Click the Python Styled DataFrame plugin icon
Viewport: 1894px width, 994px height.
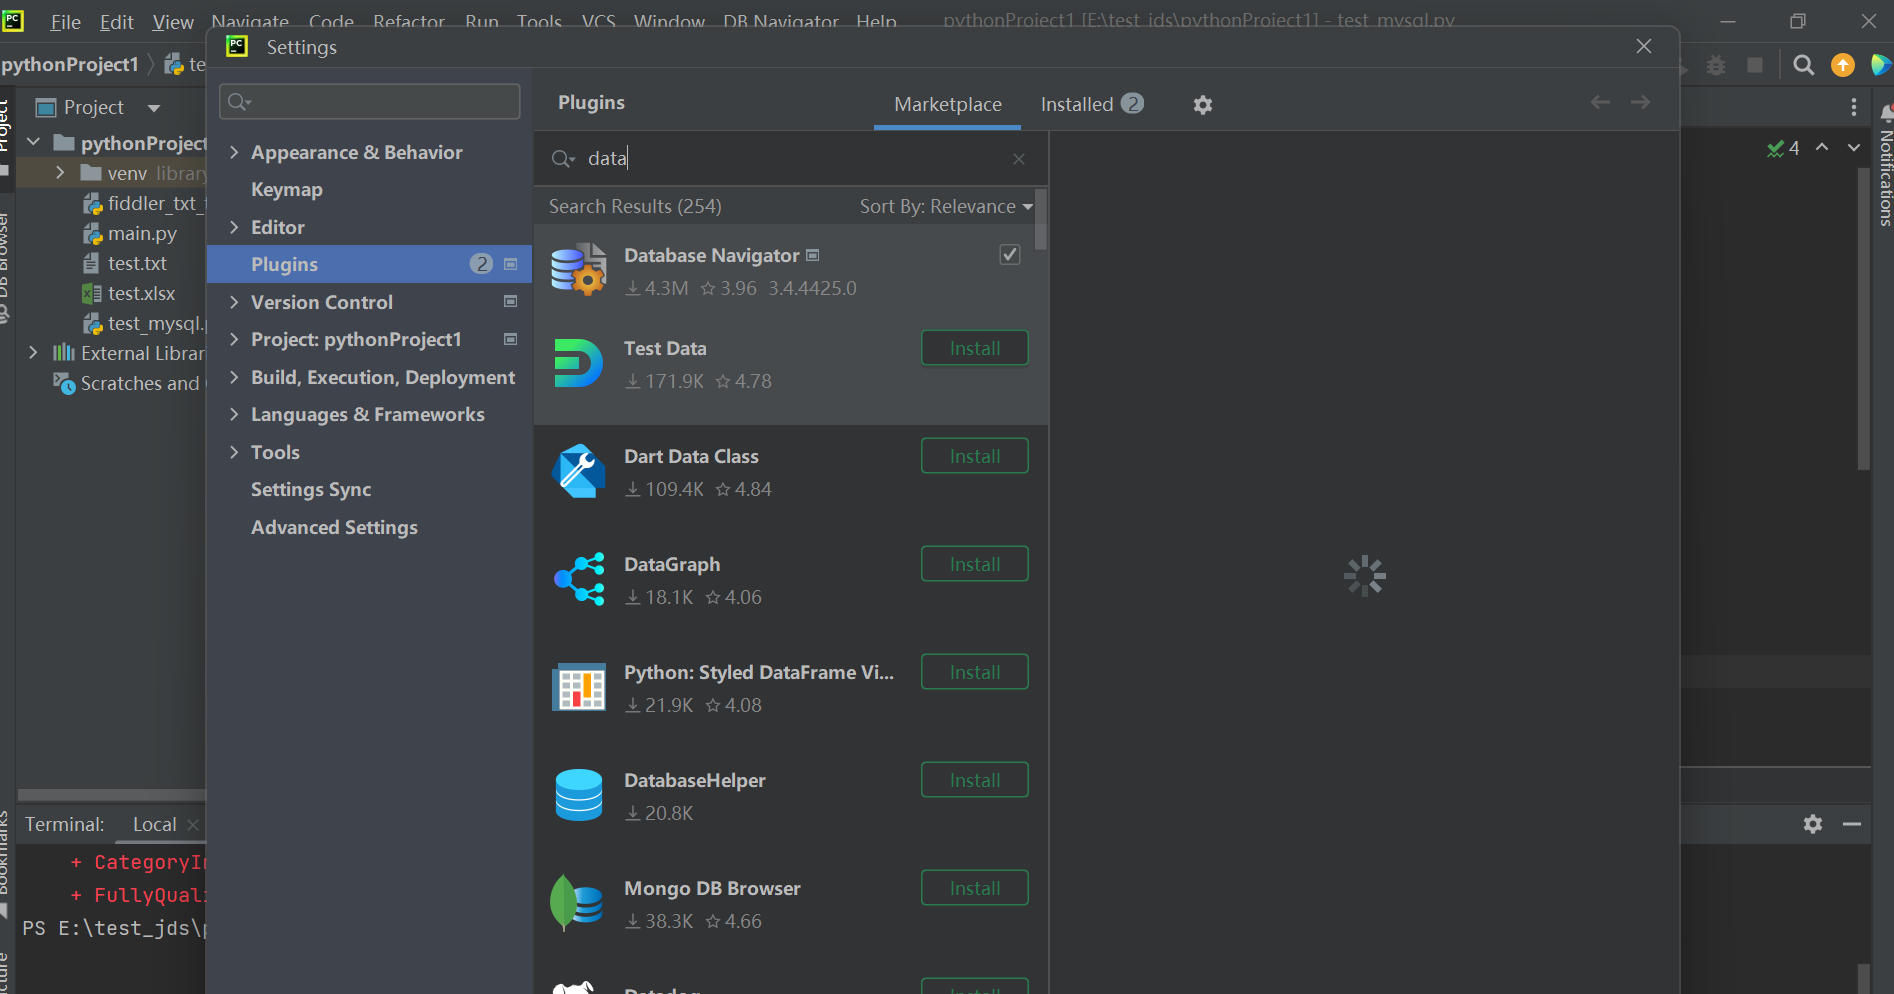(579, 687)
